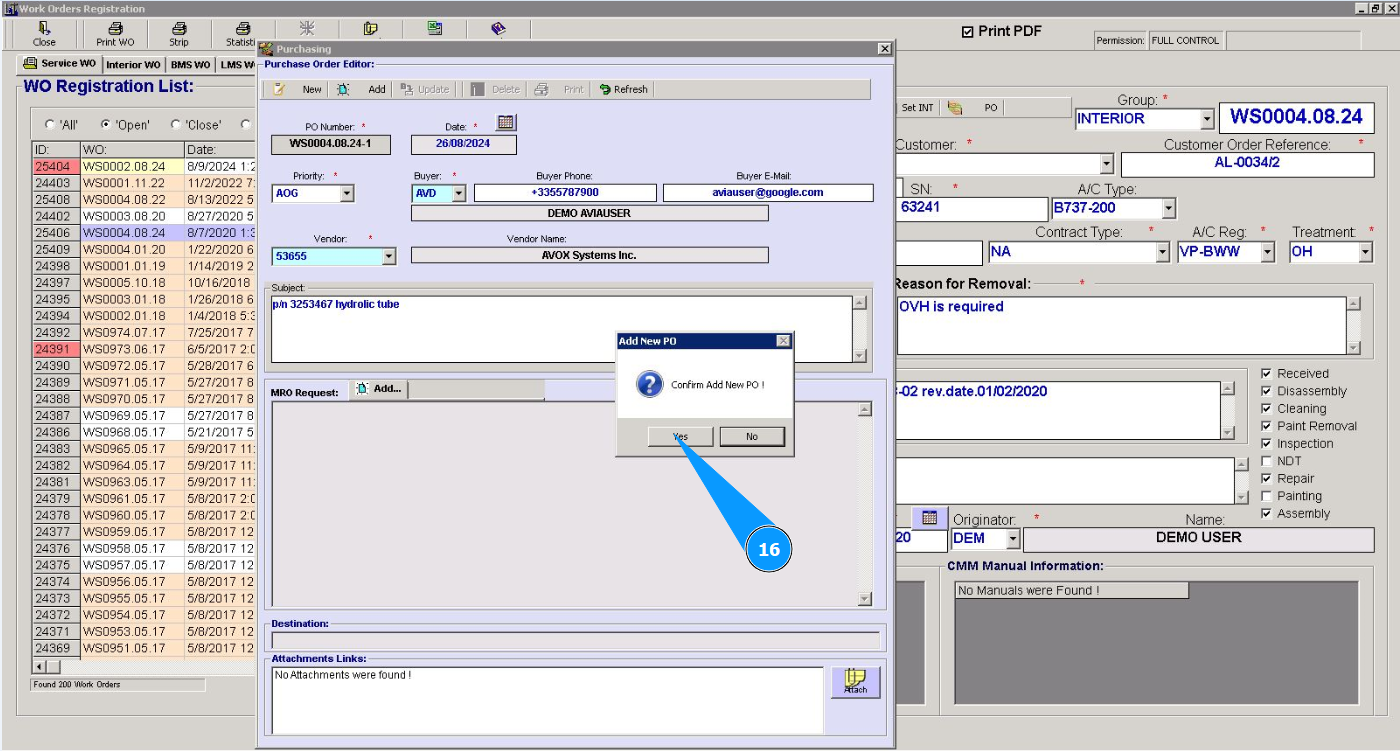Click the green Refresh arrow icon

(605, 89)
